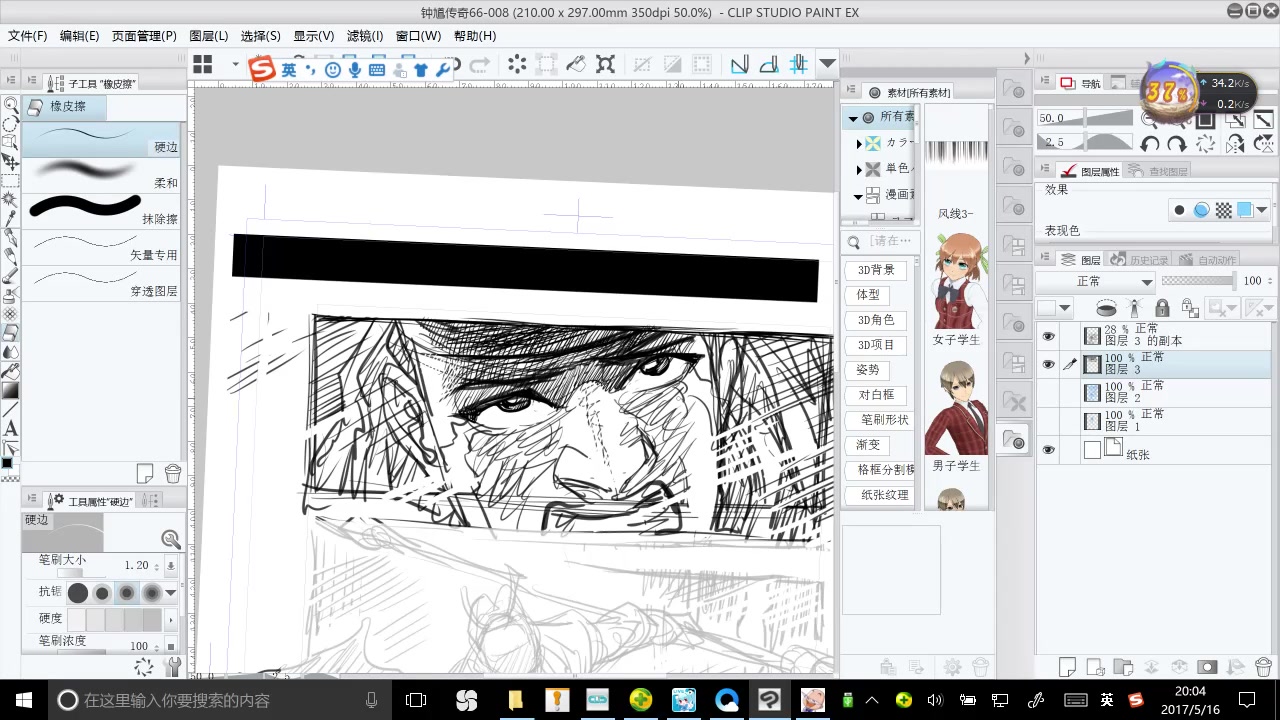Open tool property wrench settings icon
Image resolution: width=1280 pixels, height=720 pixels.
point(172,668)
